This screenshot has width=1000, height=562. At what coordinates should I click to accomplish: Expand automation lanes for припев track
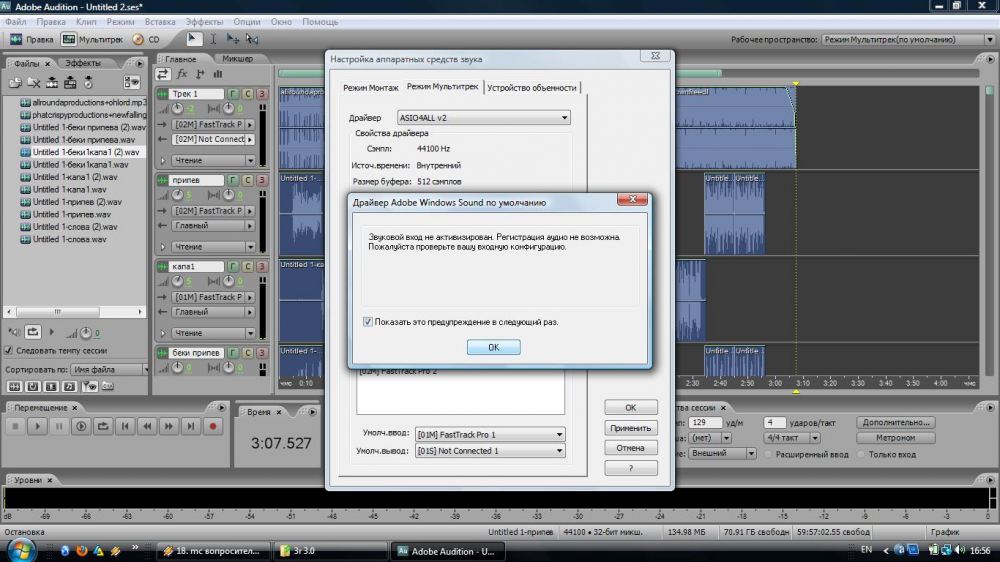(163, 247)
